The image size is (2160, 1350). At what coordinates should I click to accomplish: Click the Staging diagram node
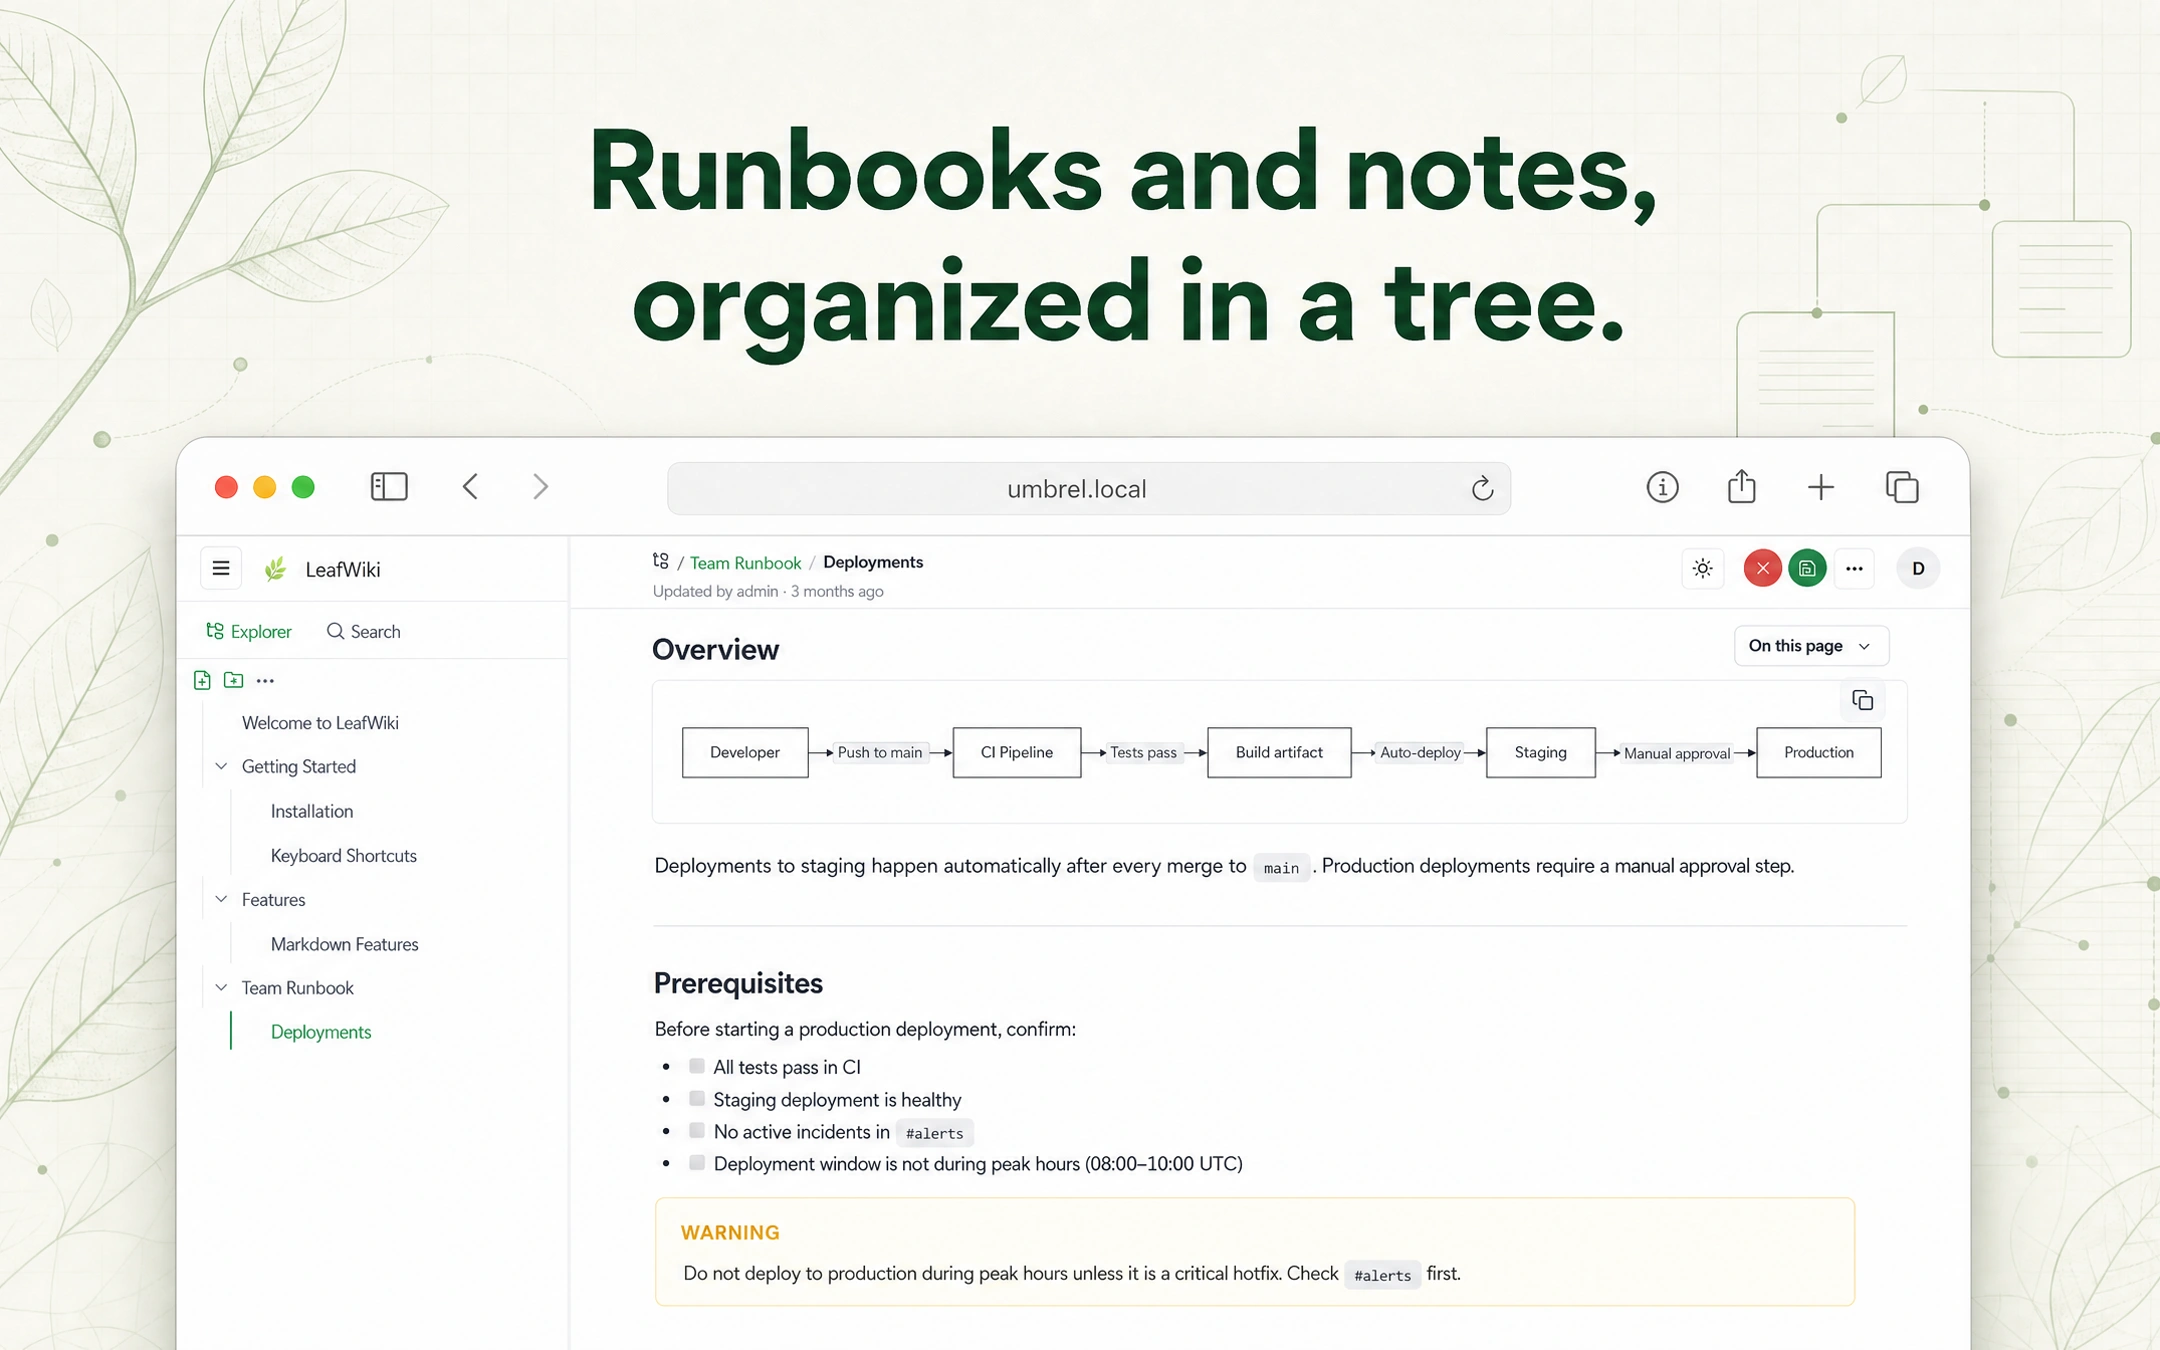(1540, 752)
